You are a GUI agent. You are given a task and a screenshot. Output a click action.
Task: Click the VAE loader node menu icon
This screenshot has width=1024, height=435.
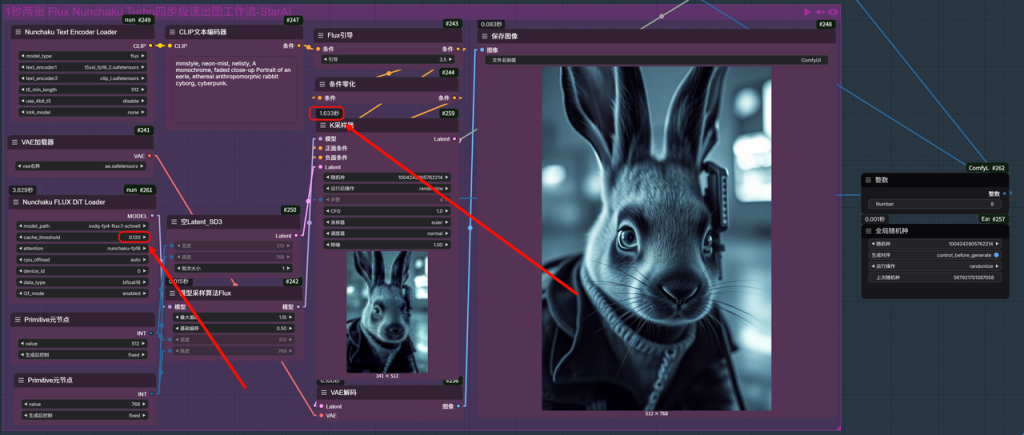point(18,142)
